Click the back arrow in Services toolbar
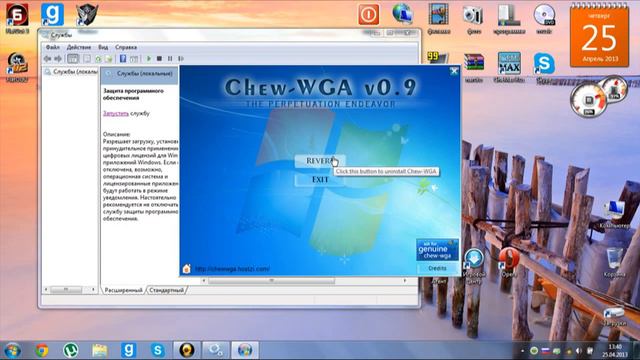The width and height of the screenshot is (640, 360). click(48, 59)
